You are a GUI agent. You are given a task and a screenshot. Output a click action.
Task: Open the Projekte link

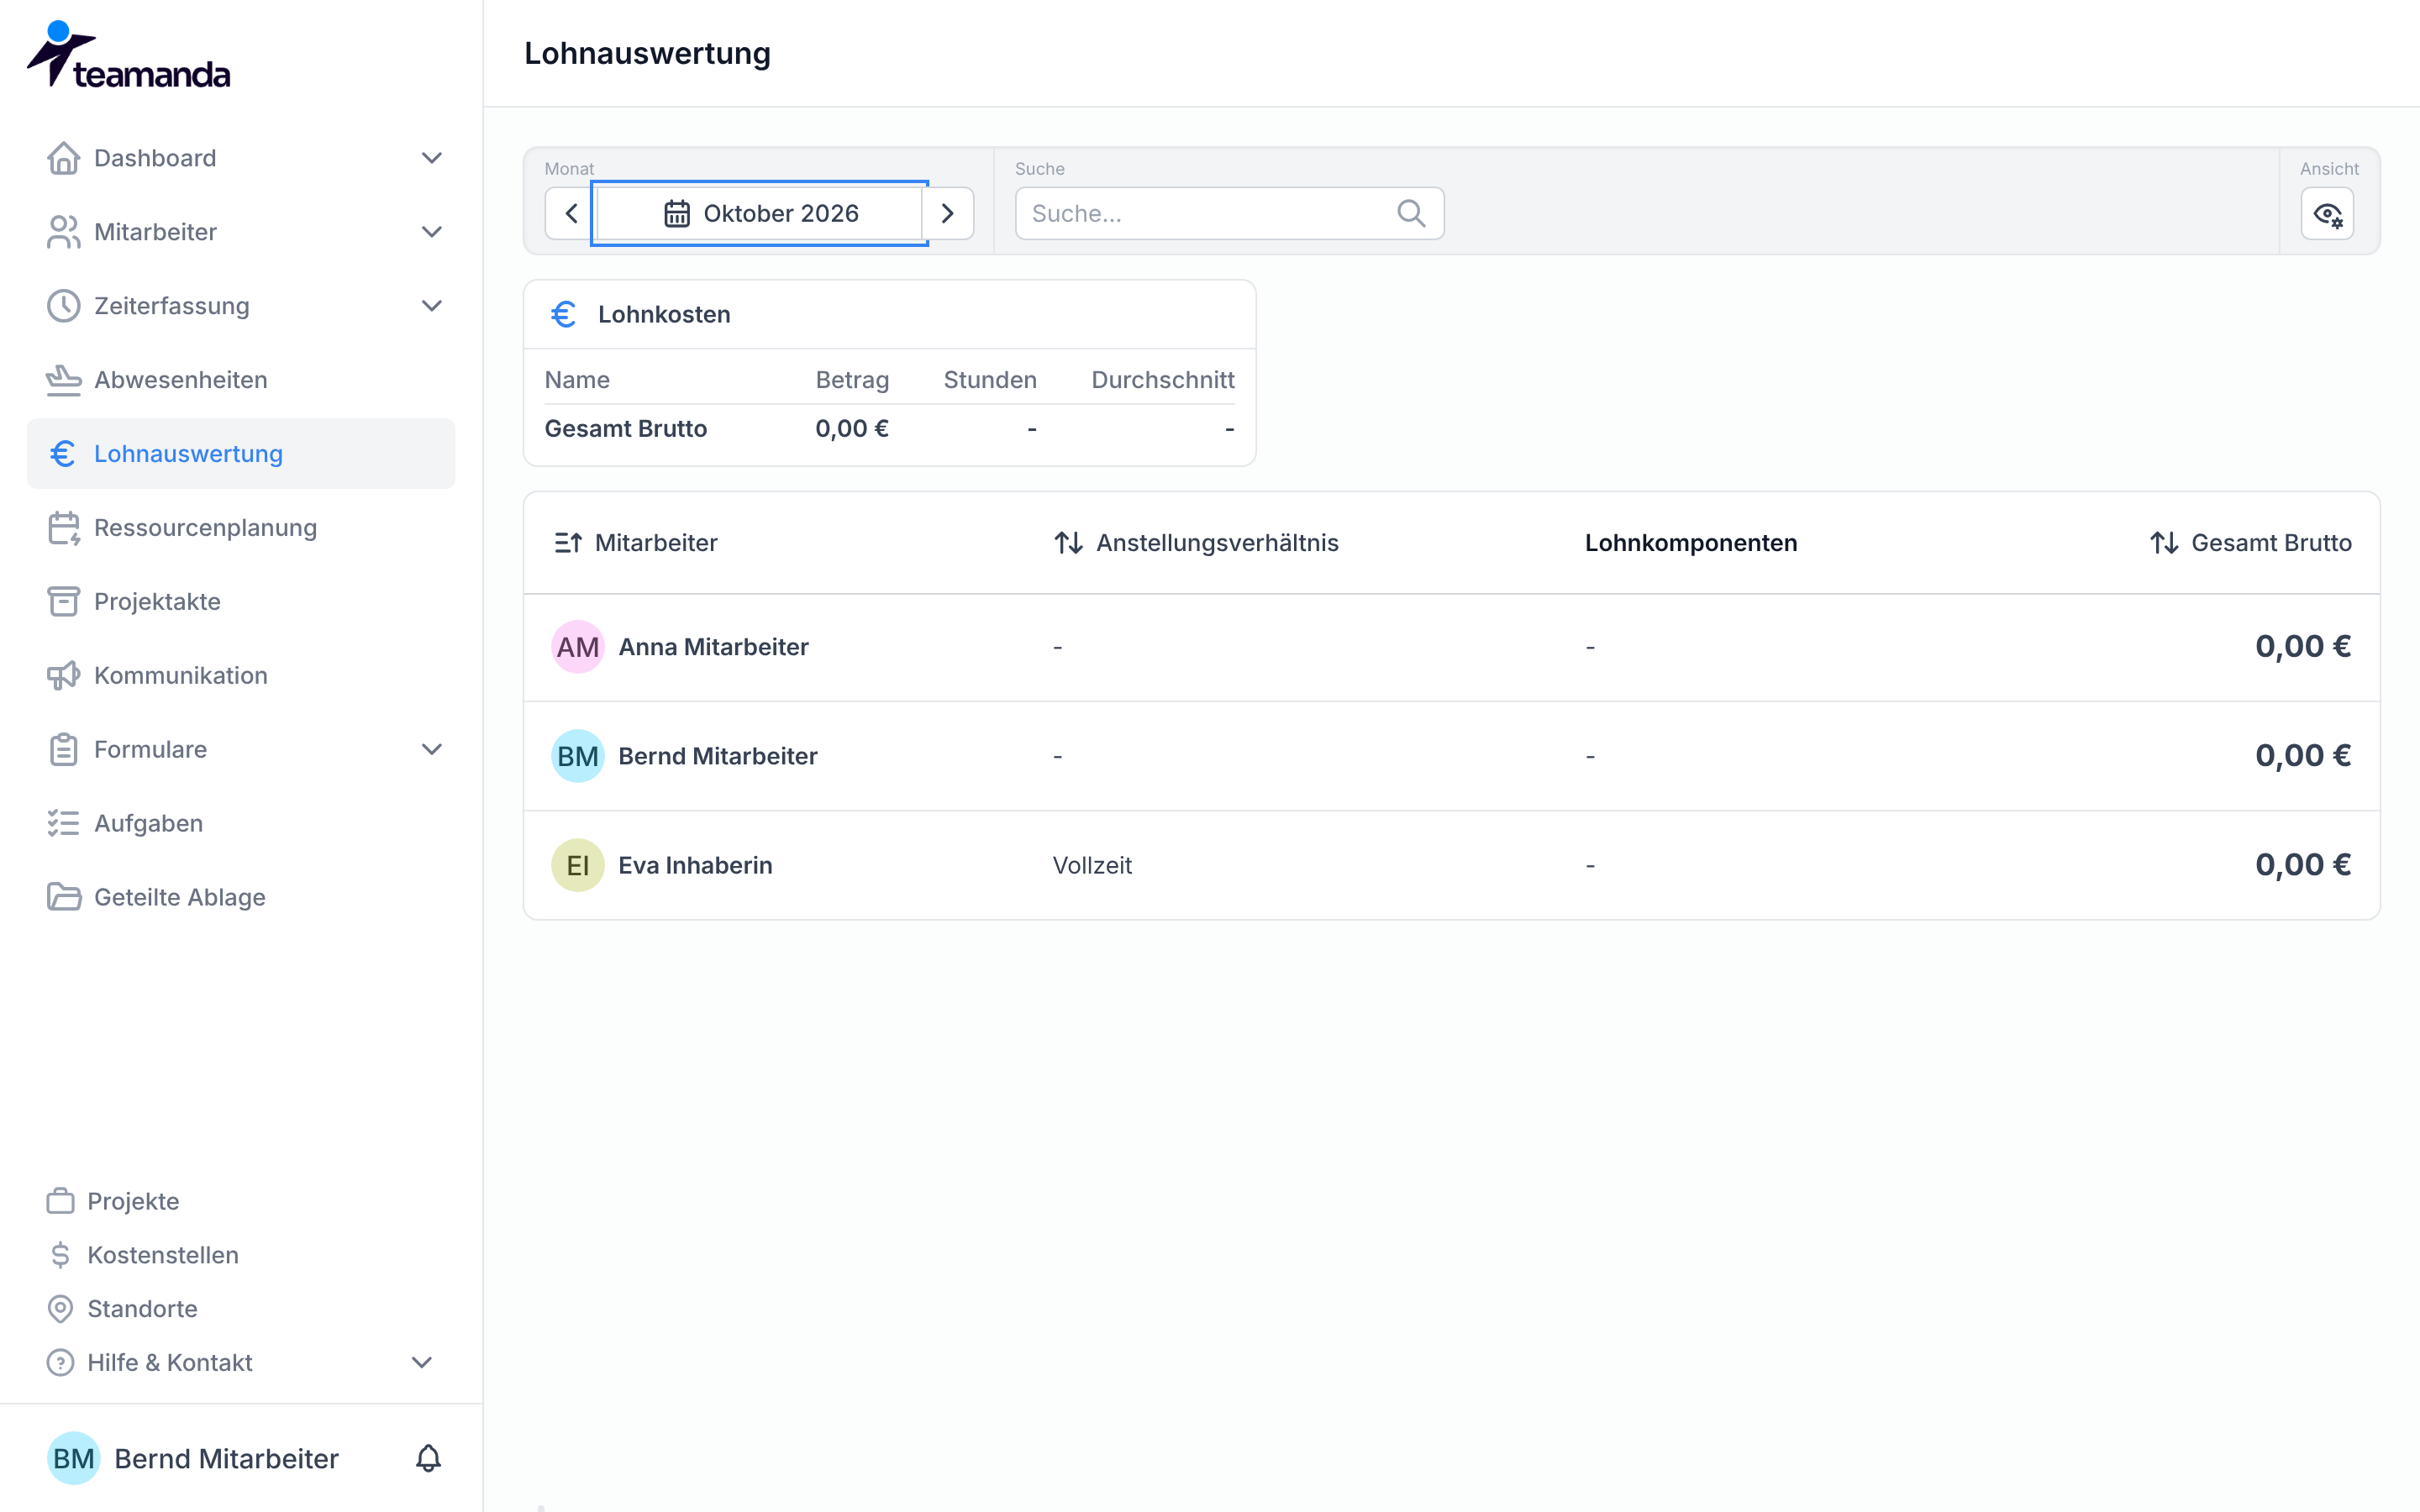(133, 1201)
